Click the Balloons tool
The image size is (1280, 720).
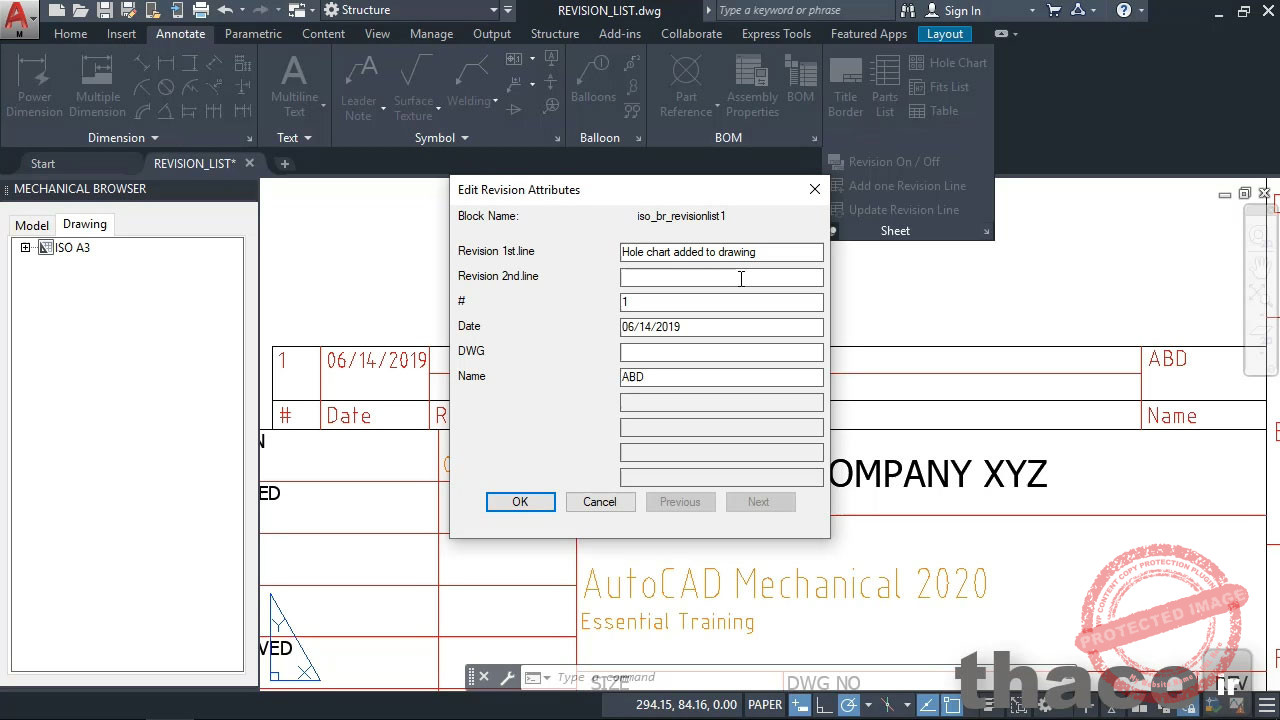(x=593, y=80)
